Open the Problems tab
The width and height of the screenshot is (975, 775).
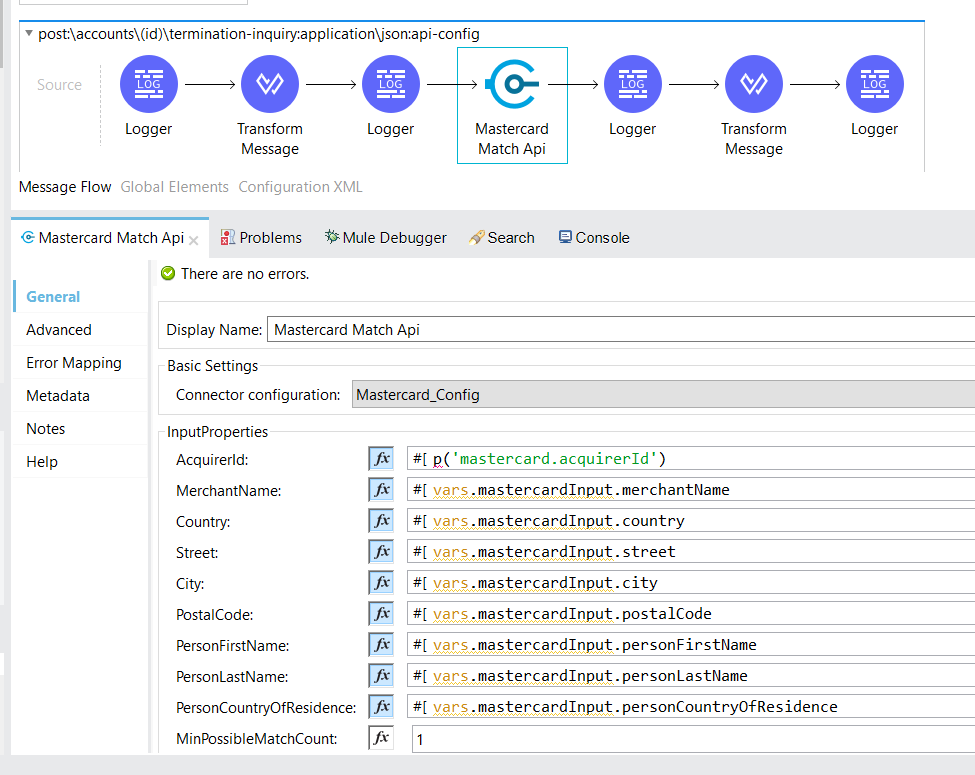(x=261, y=238)
